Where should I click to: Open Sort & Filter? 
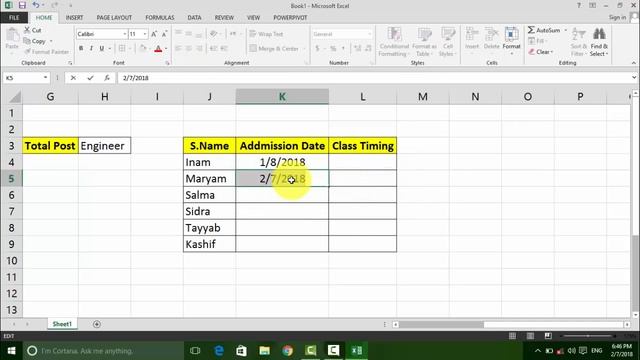point(578,42)
